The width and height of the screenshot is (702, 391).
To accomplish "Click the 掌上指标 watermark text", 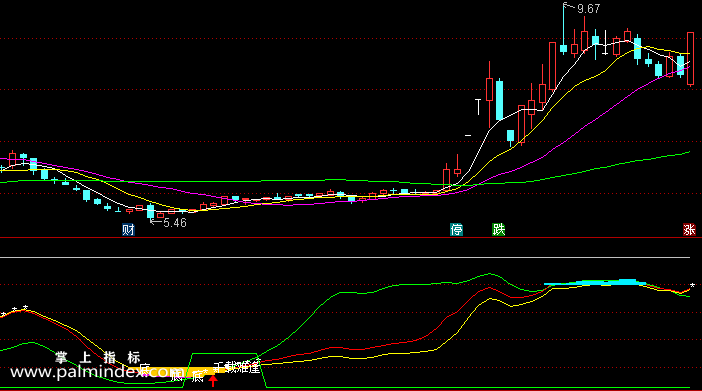I will tap(98, 357).
